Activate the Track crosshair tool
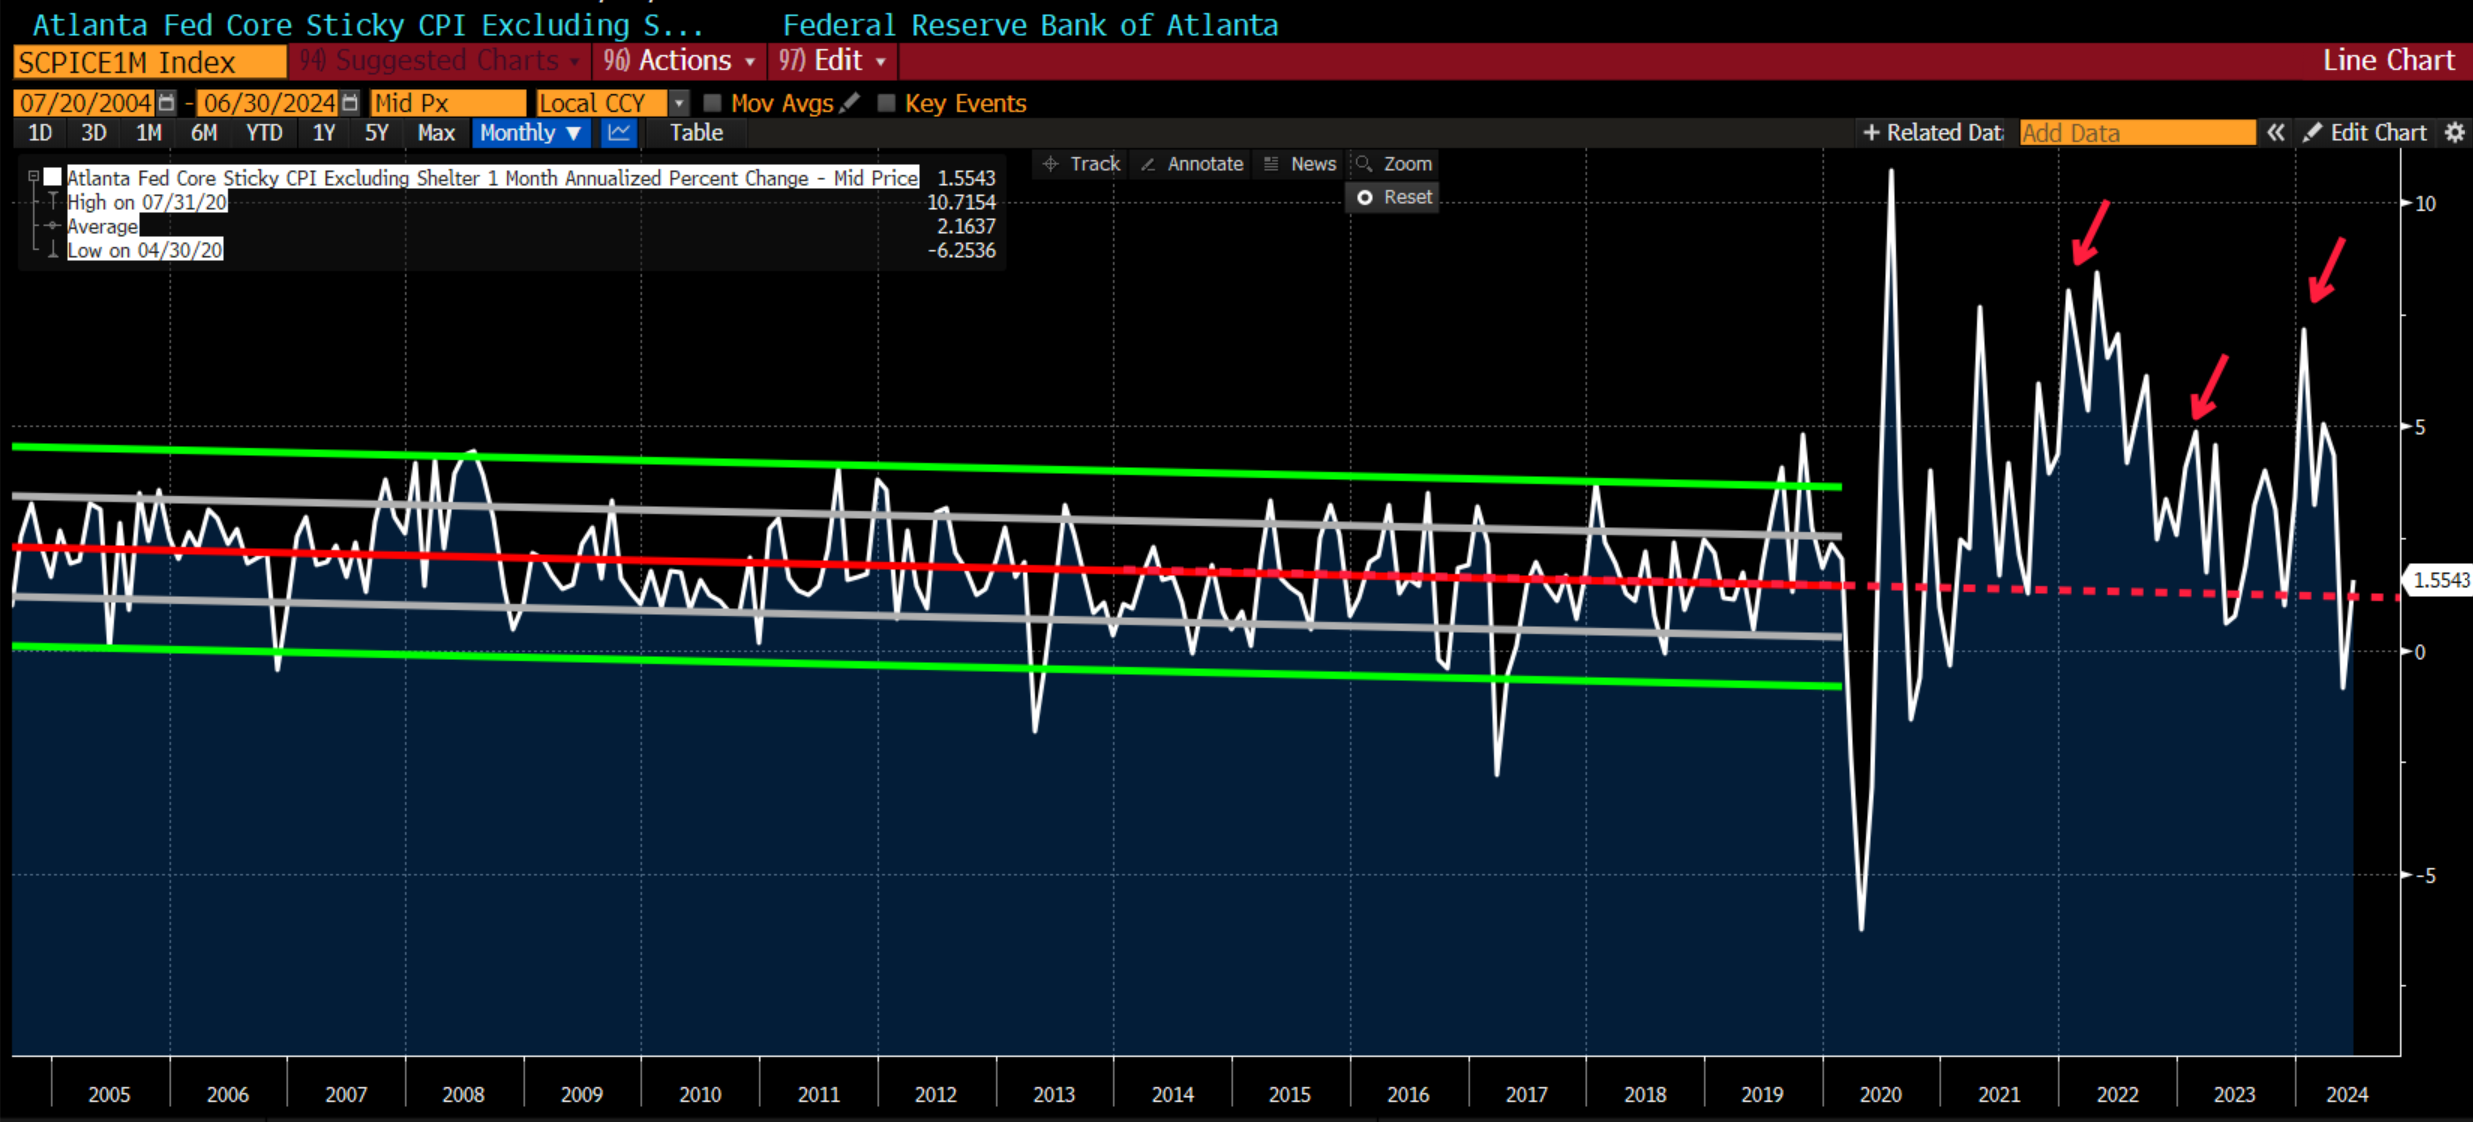Image resolution: width=2473 pixels, height=1122 pixels. [1081, 164]
